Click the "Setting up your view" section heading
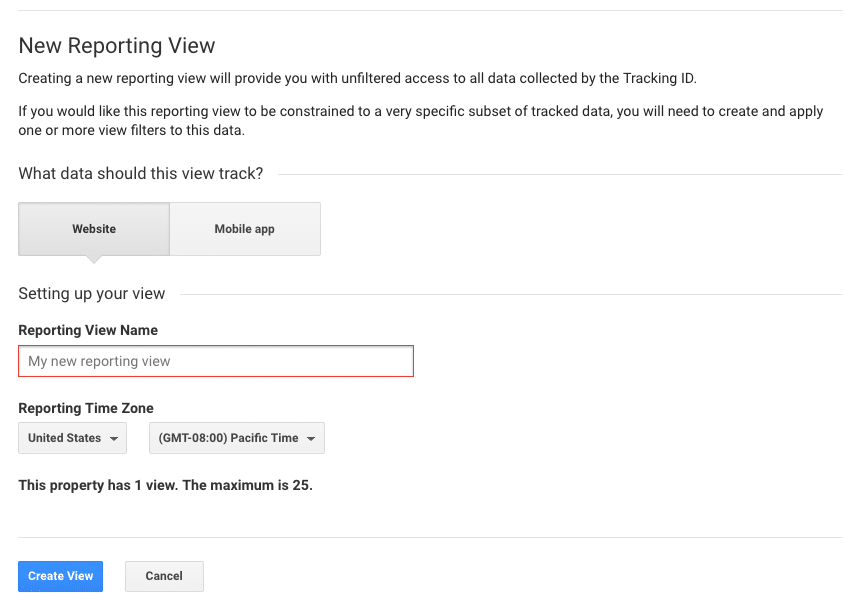 pyautogui.click(x=92, y=294)
